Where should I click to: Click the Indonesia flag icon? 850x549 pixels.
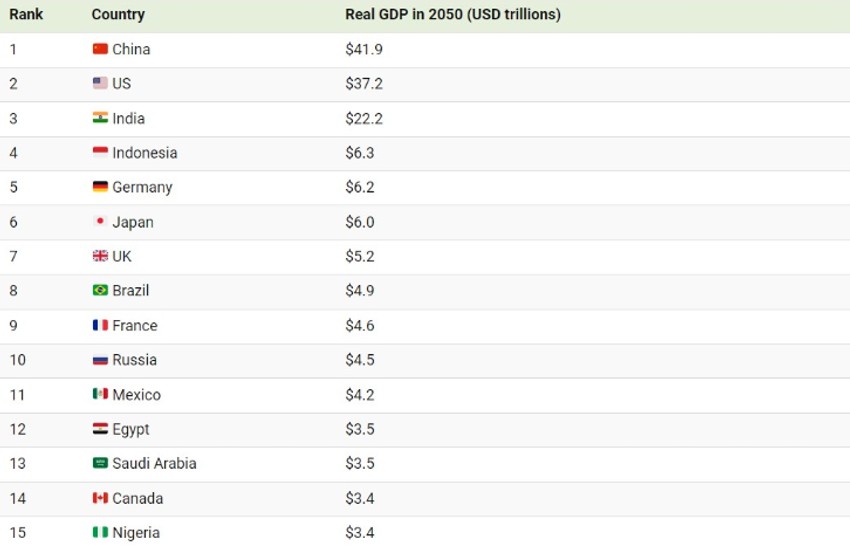[100, 153]
